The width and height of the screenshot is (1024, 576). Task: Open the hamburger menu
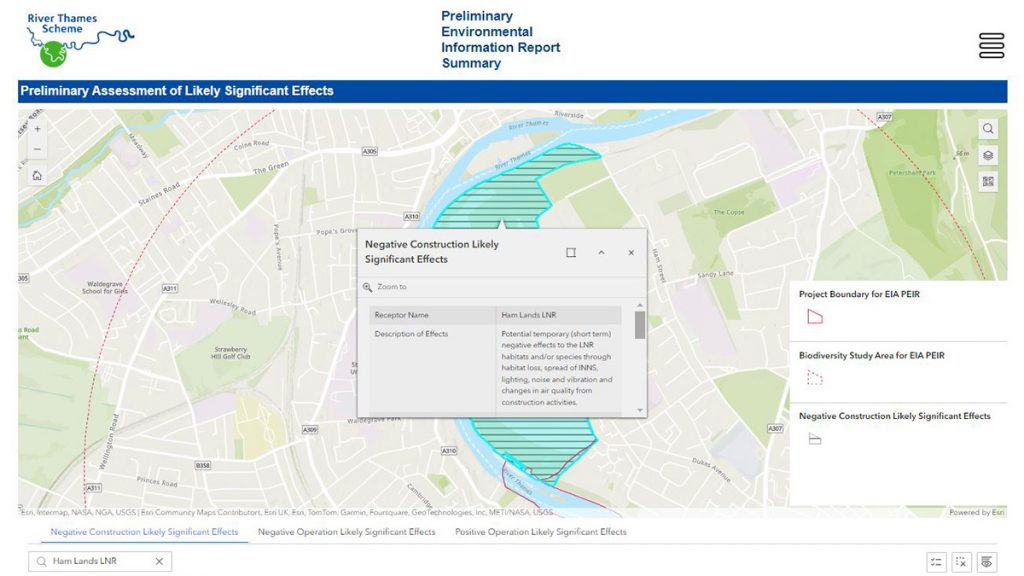click(x=991, y=45)
